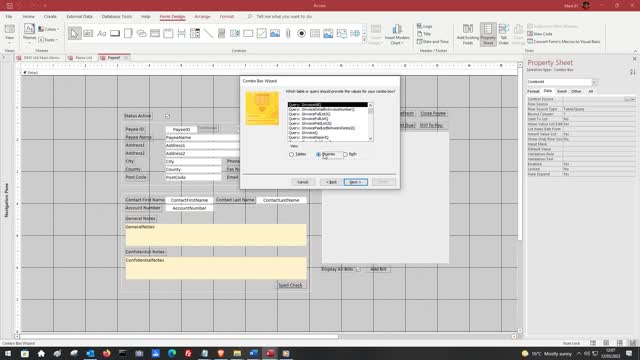Toggle the Display All Bills checkbox
Viewport: 640px width, 360px height.
click(358, 269)
